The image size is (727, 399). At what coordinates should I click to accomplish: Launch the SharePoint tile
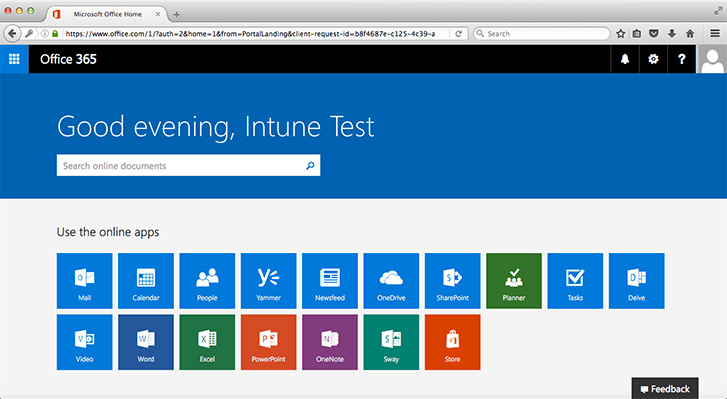click(x=453, y=281)
